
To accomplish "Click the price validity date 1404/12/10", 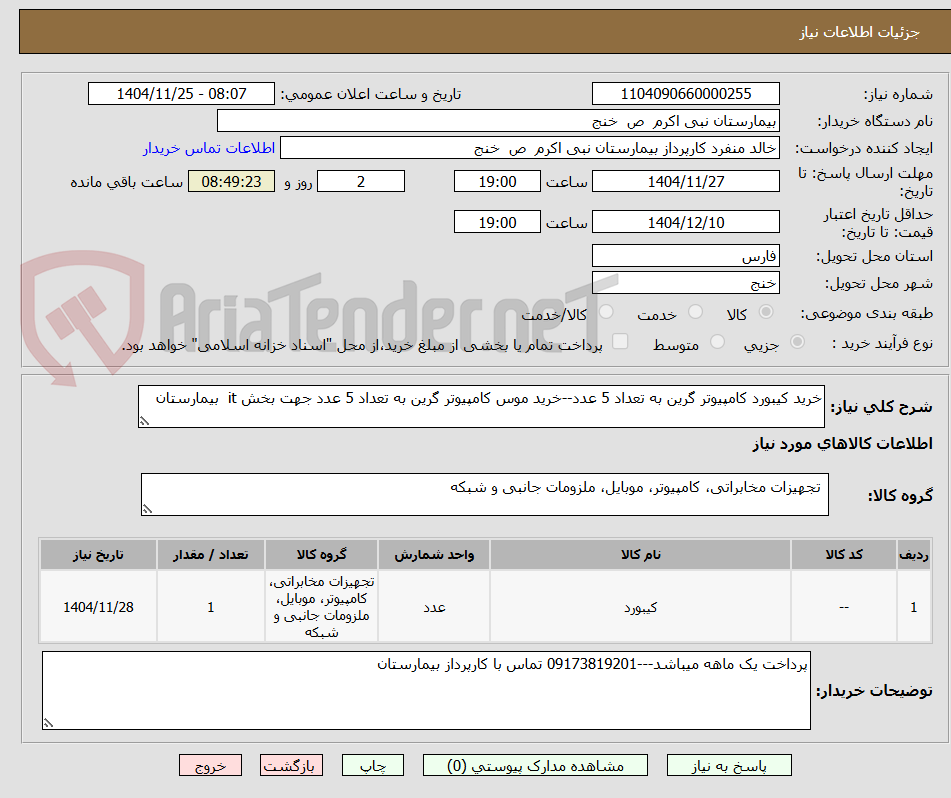I will pyautogui.click(x=685, y=222).
